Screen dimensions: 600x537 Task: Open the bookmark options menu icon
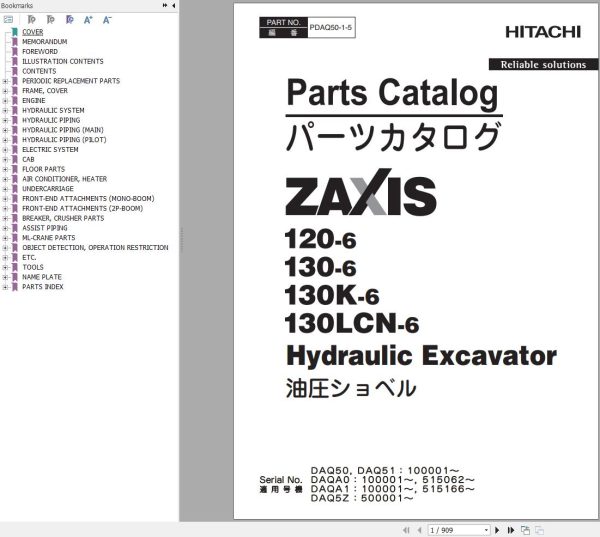tap(8, 20)
